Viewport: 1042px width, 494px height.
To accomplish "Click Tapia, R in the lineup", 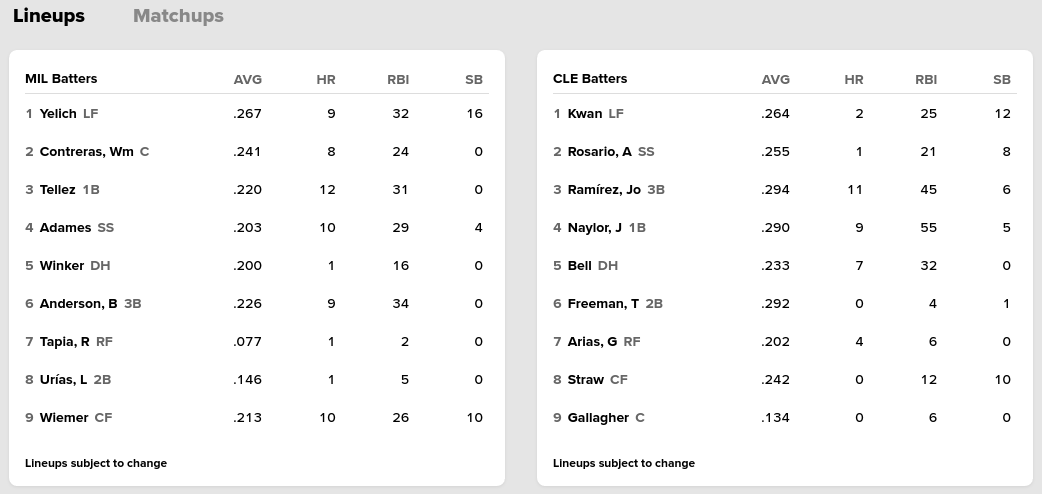I will (x=64, y=342).
